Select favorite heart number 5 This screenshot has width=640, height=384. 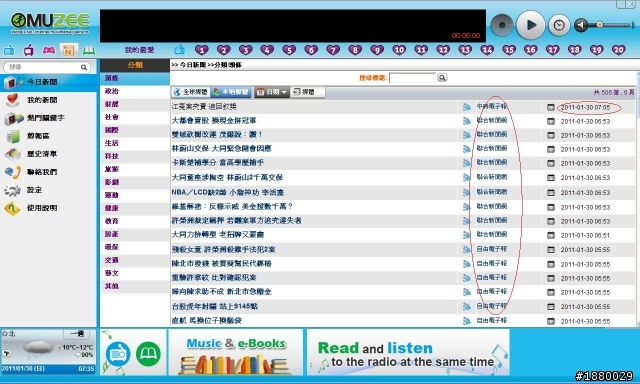coord(289,50)
